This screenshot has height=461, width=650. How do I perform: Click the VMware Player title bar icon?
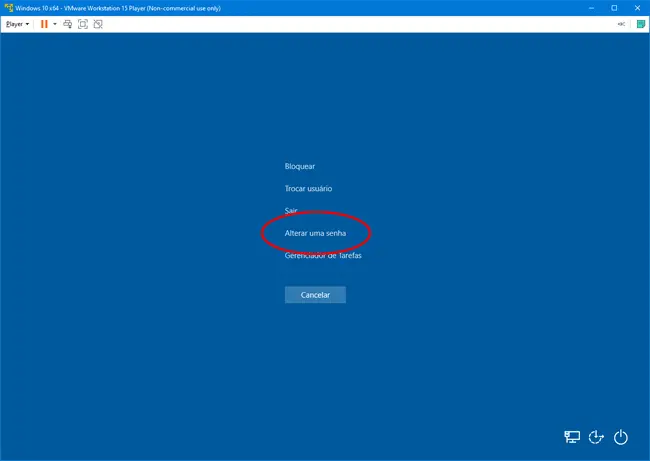[8, 7]
